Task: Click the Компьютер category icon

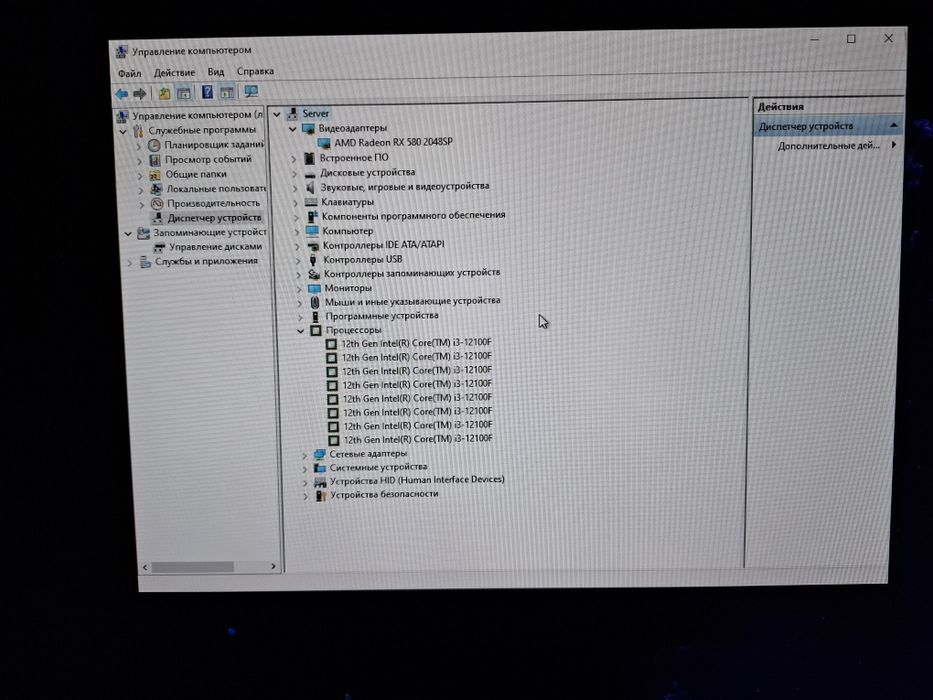Action: 312,231
